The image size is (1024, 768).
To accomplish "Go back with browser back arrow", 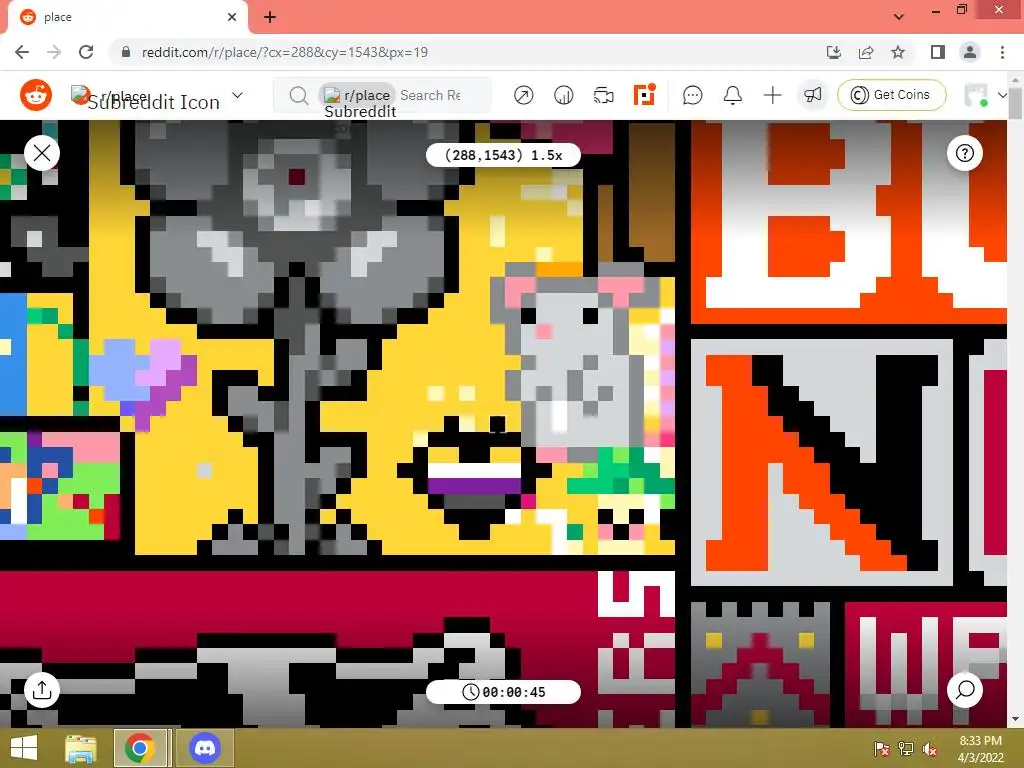I will tap(22, 52).
